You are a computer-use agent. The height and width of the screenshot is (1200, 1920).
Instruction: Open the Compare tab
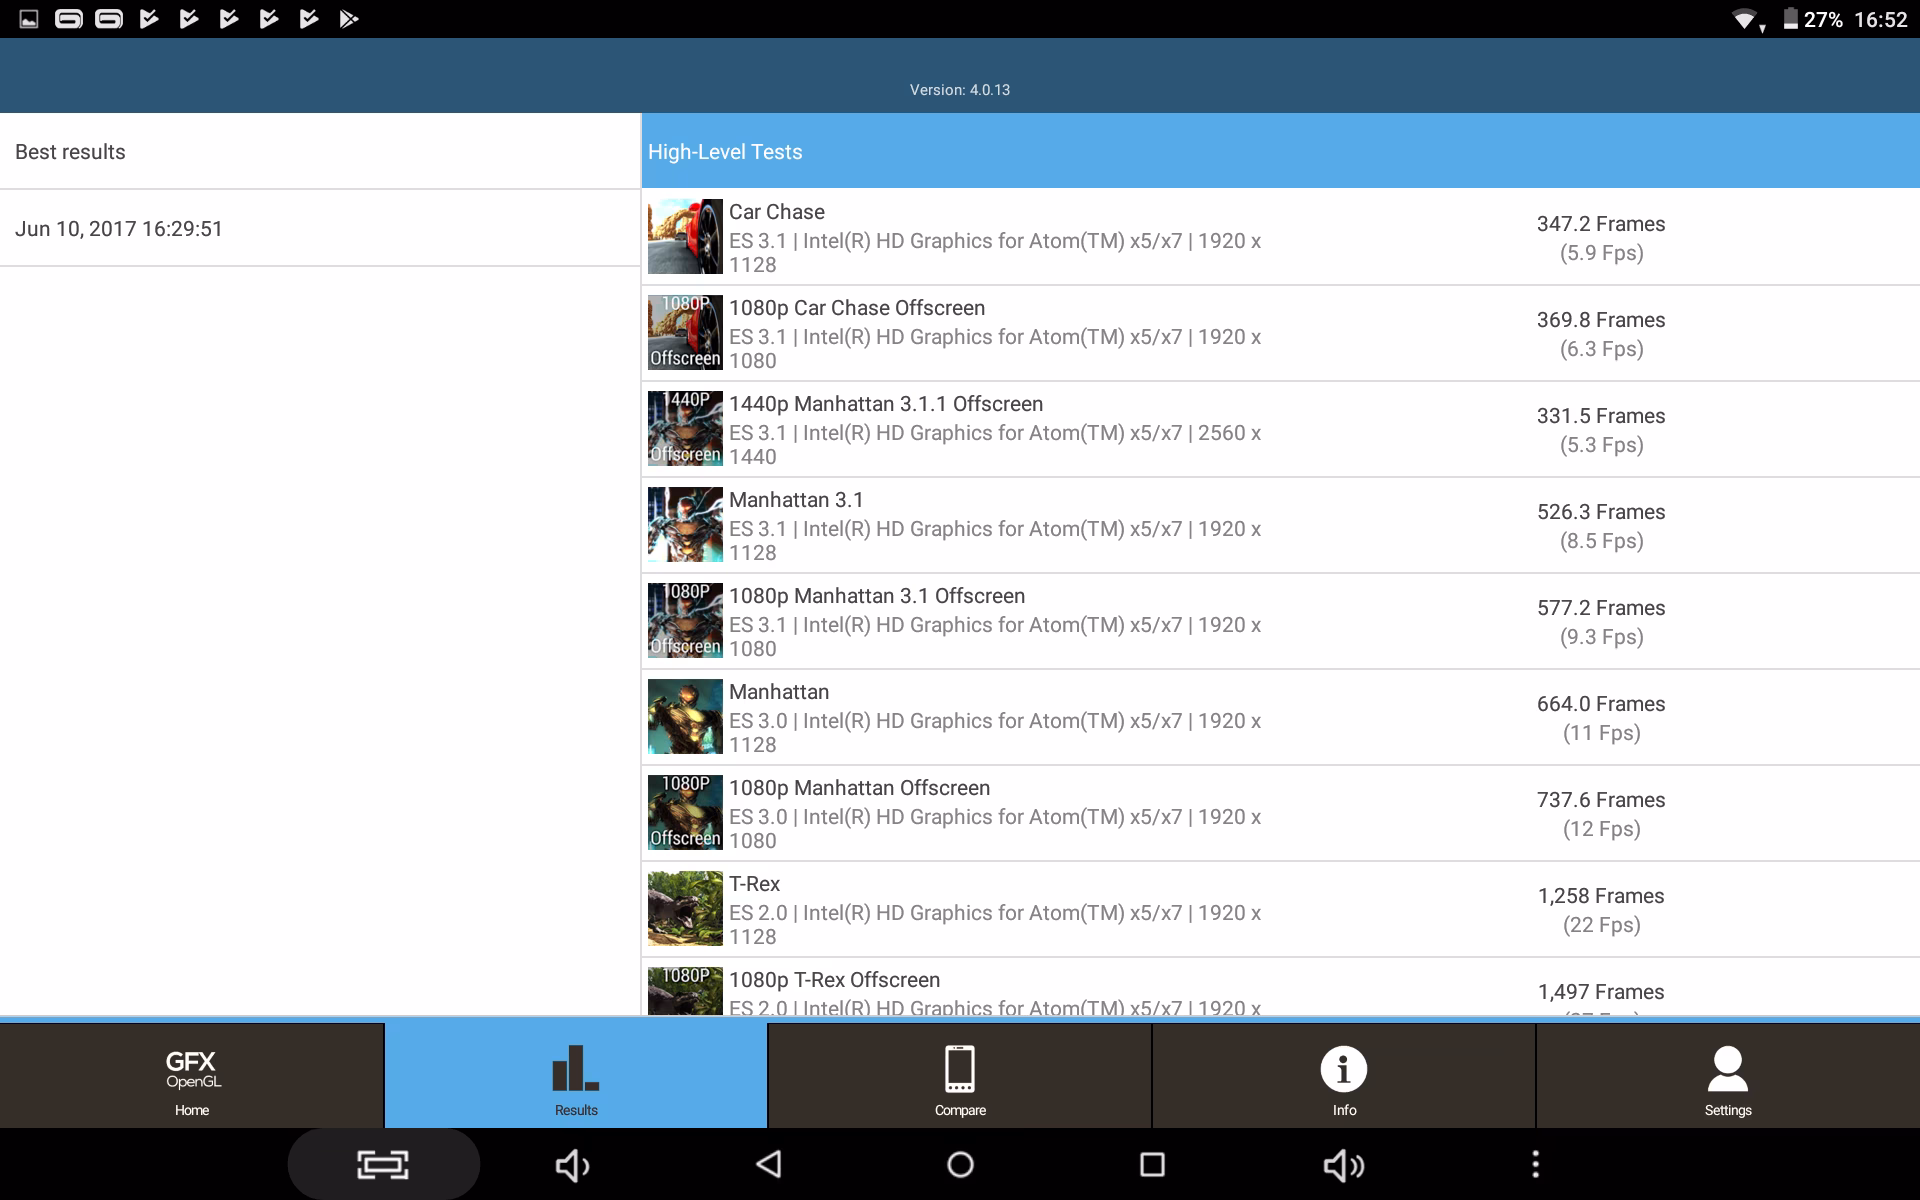coord(960,1076)
